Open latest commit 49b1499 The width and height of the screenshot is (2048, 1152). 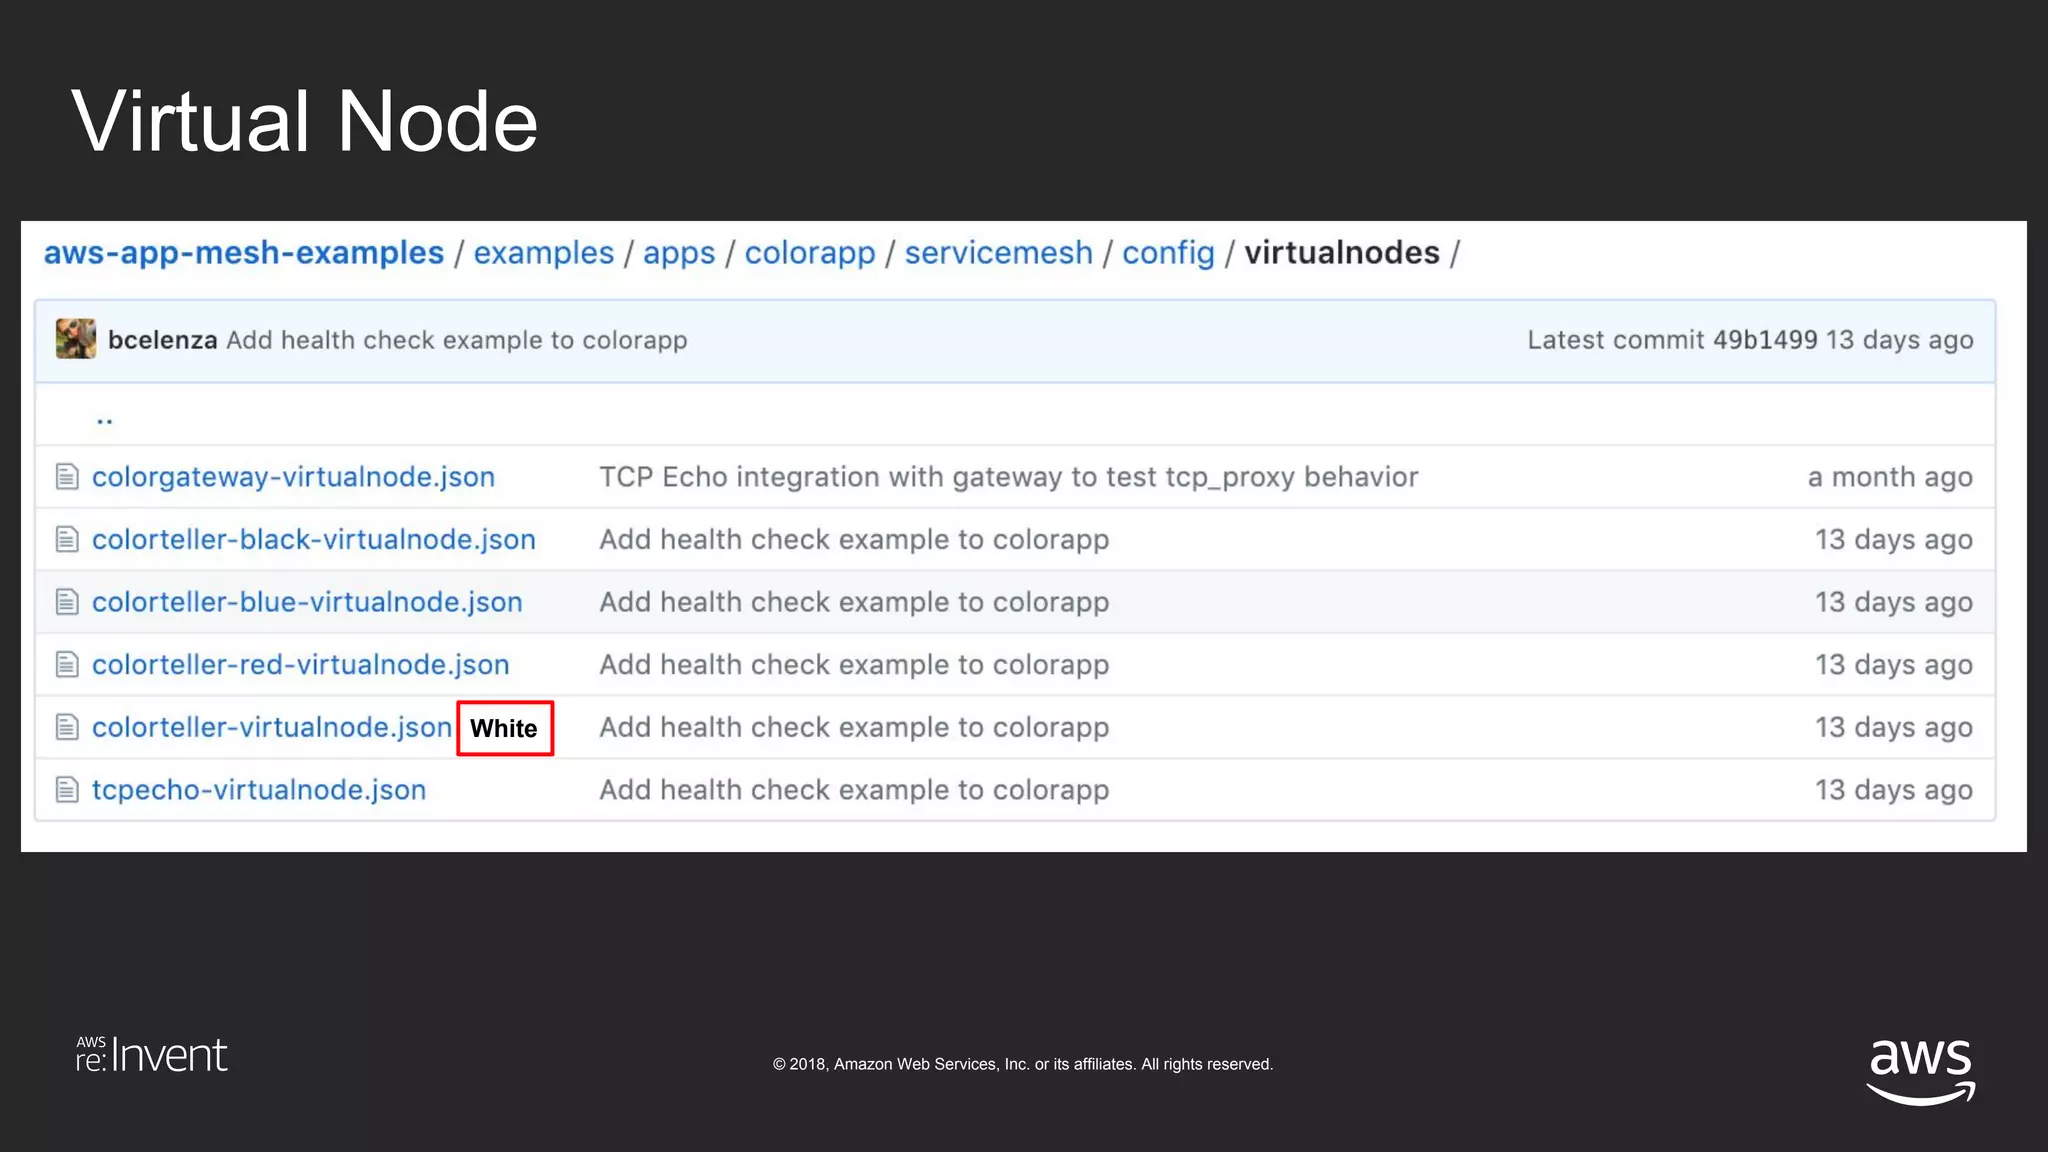pyautogui.click(x=1764, y=340)
